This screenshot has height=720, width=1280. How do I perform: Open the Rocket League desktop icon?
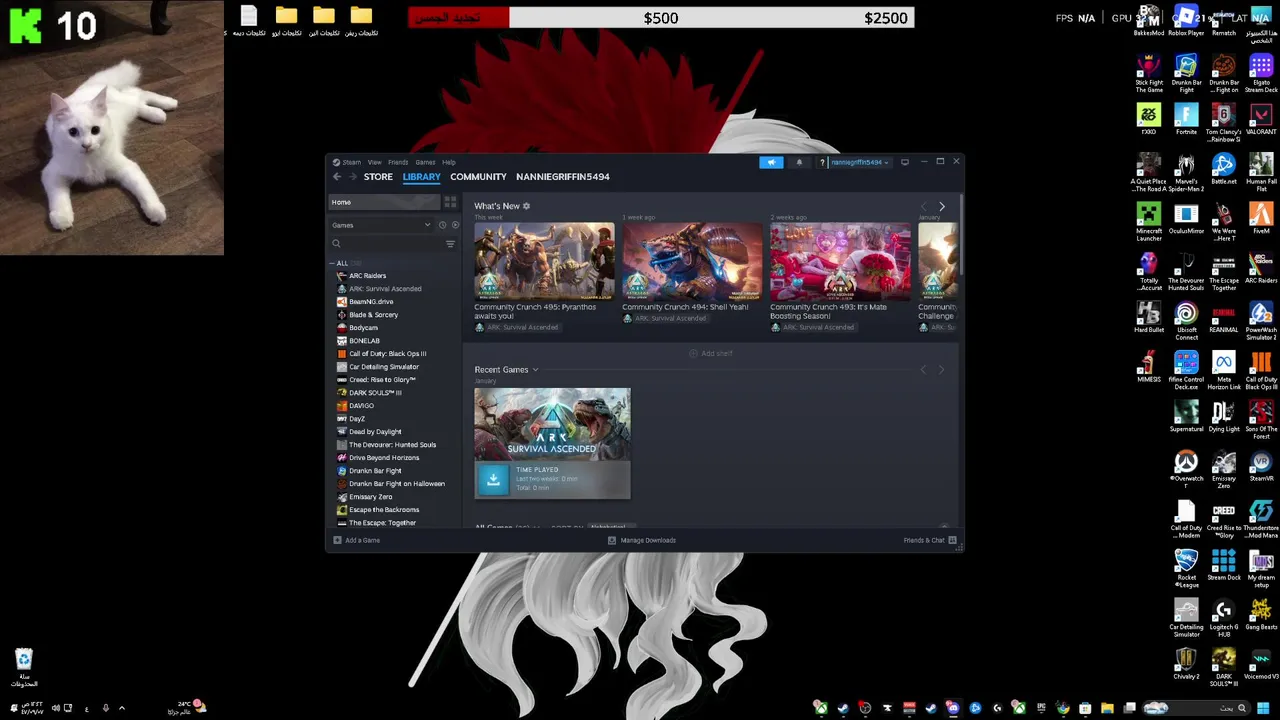coord(1186,569)
